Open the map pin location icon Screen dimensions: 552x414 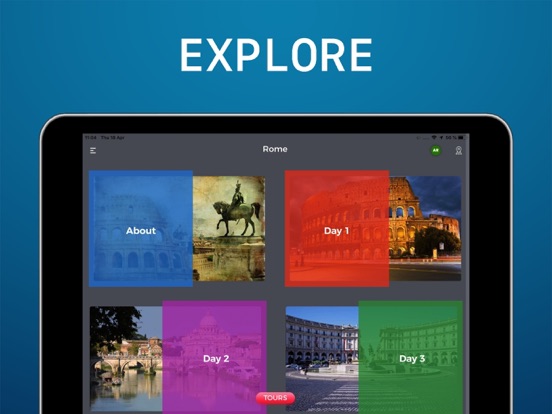(458, 151)
